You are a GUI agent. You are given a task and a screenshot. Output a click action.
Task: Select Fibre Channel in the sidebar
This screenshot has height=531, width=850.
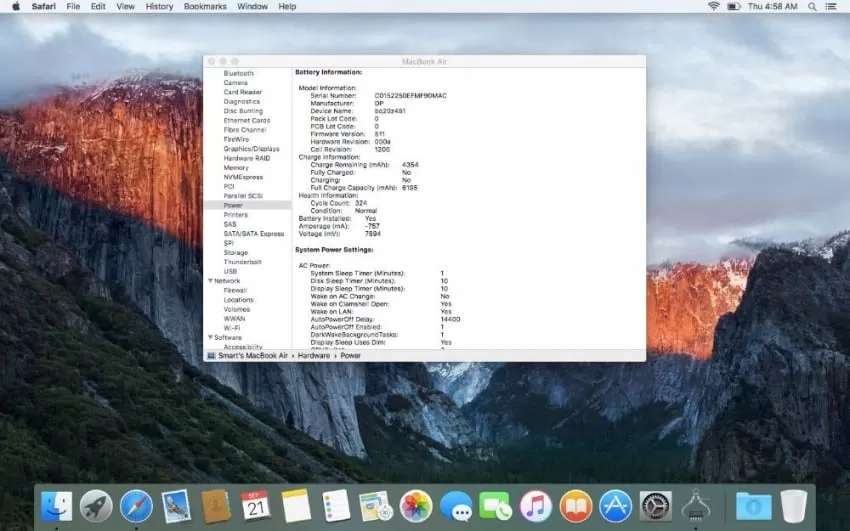click(244, 129)
